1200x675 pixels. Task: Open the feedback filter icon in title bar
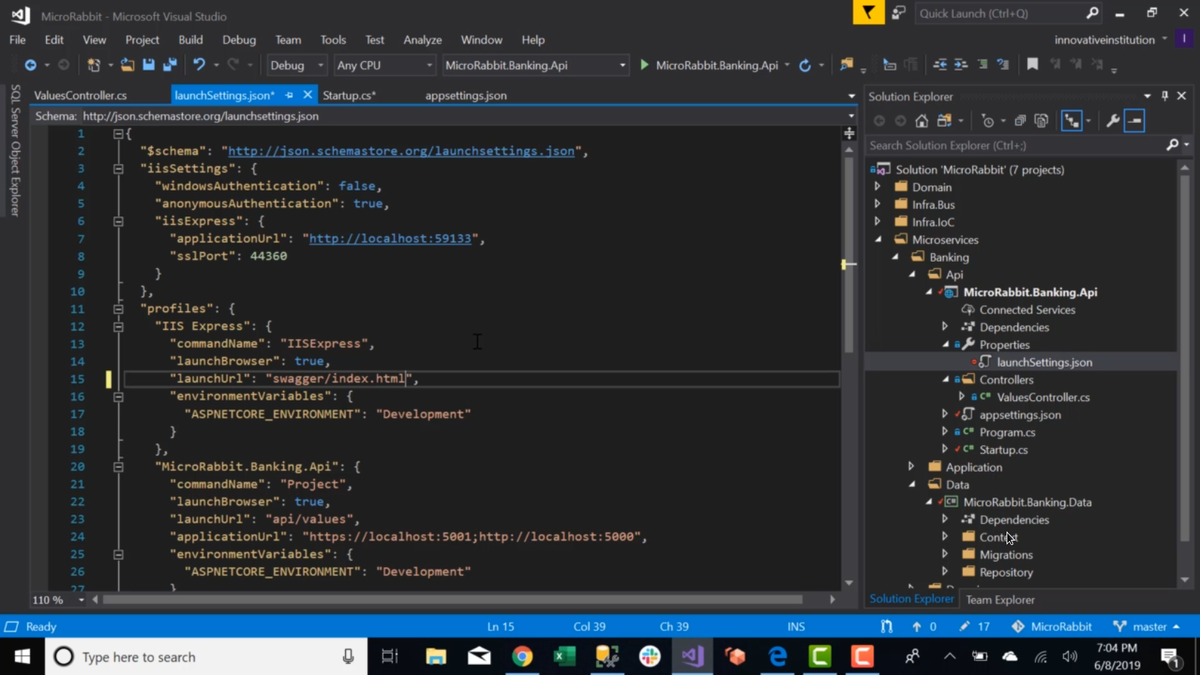point(868,13)
